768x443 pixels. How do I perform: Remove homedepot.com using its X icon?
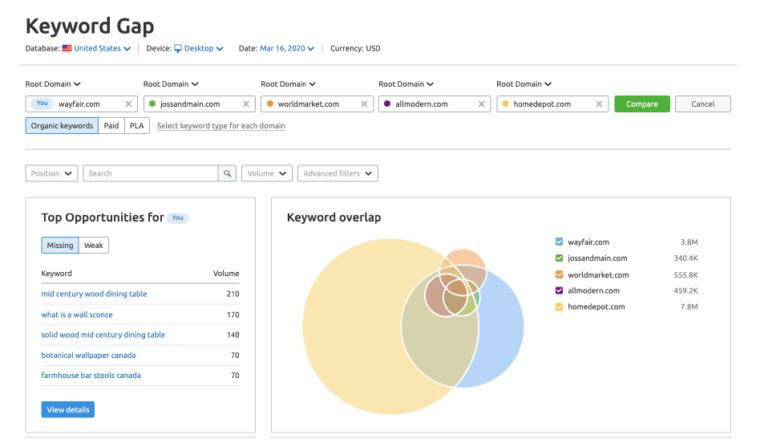coord(600,104)
